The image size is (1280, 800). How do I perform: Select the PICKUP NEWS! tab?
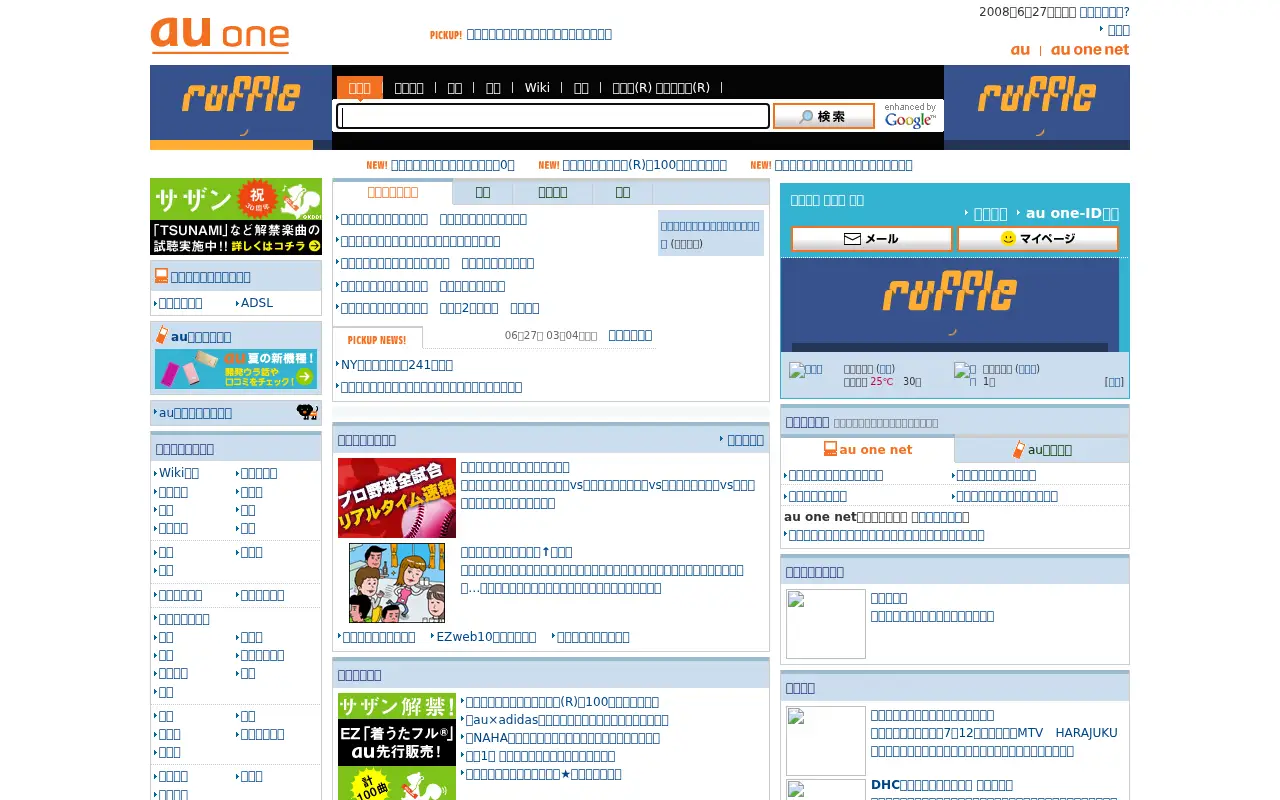(x=377, y=338)
